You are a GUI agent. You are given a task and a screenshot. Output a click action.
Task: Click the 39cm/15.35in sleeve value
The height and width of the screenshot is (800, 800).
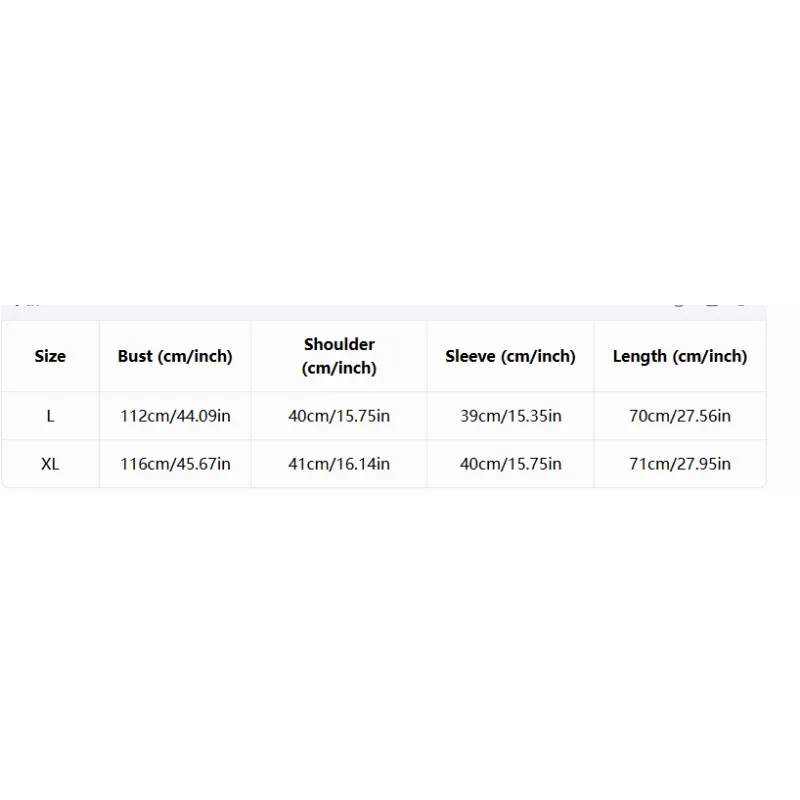510,416
